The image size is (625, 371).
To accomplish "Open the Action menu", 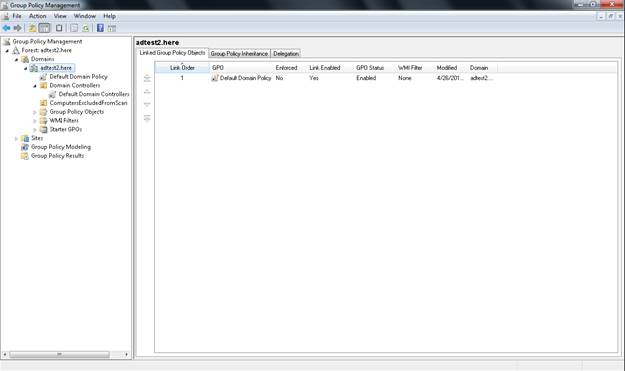I will coord(37,16).
